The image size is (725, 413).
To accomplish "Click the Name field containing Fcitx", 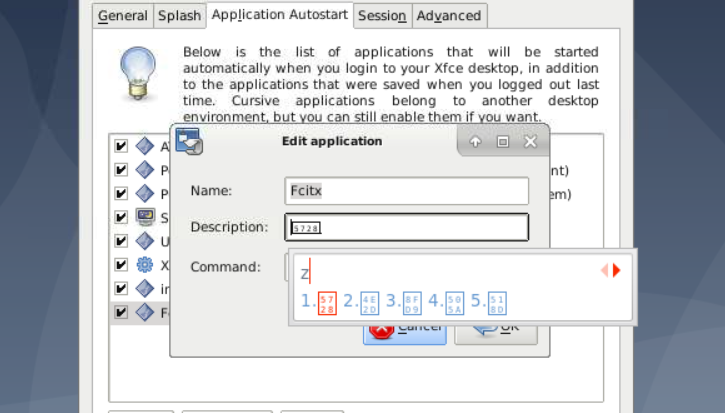I will point(406,191).
